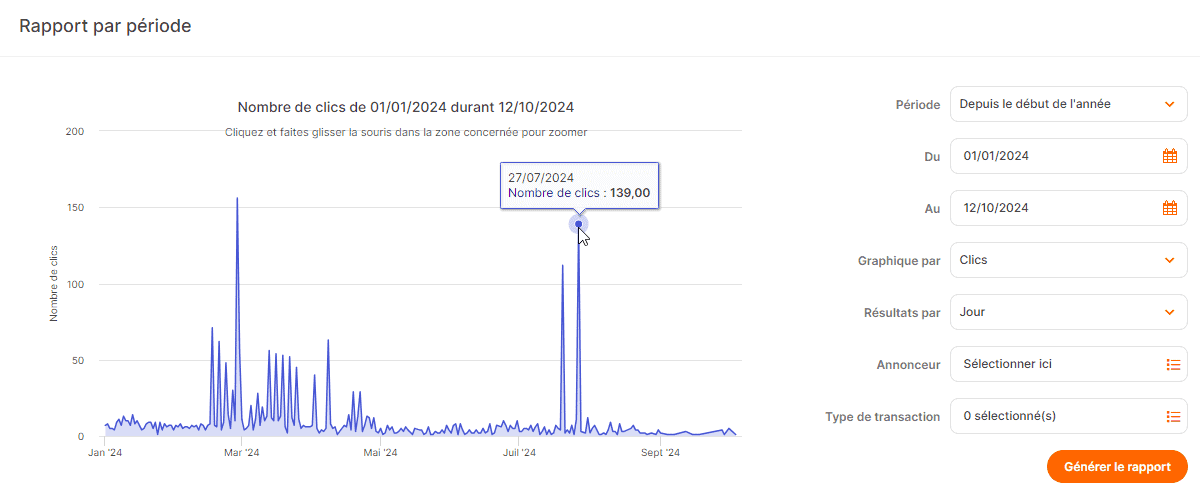Image resolution: width=1200 pixels, height=486 pixels.
Task: Expand the Résultats par dropdown chevron
Action: point(1169,312)
